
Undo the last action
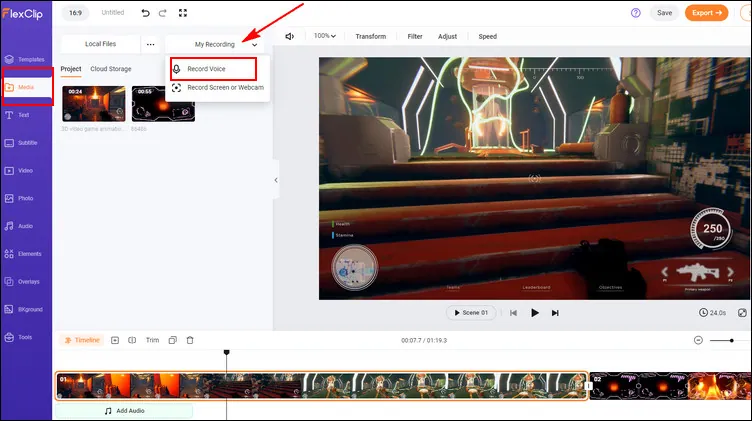click(145, 13)
